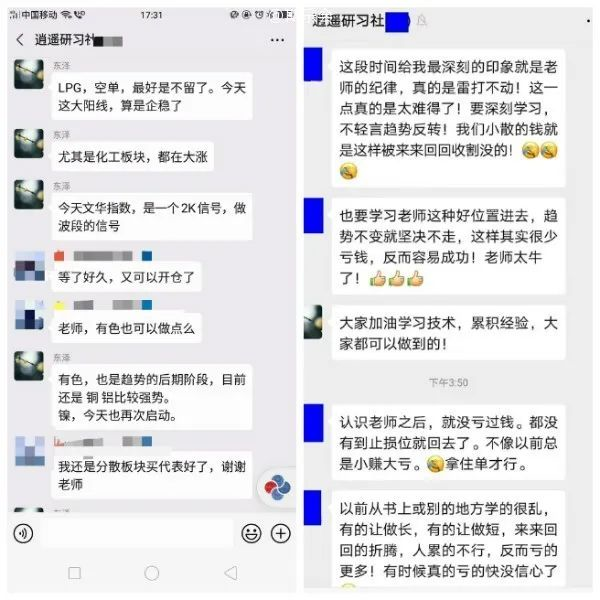The height and width of the screenshot is (600, 600).
Task: Tap the voice input icon
Action: (x=23, y=533)
